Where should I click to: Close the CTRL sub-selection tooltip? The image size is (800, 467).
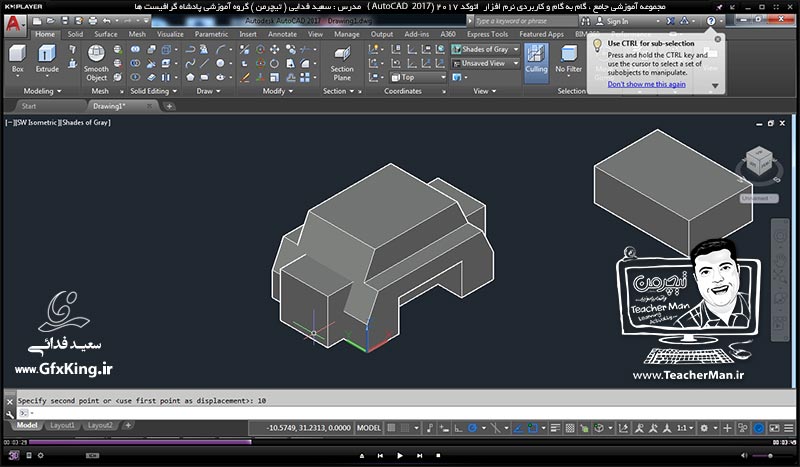click(718, 39)
